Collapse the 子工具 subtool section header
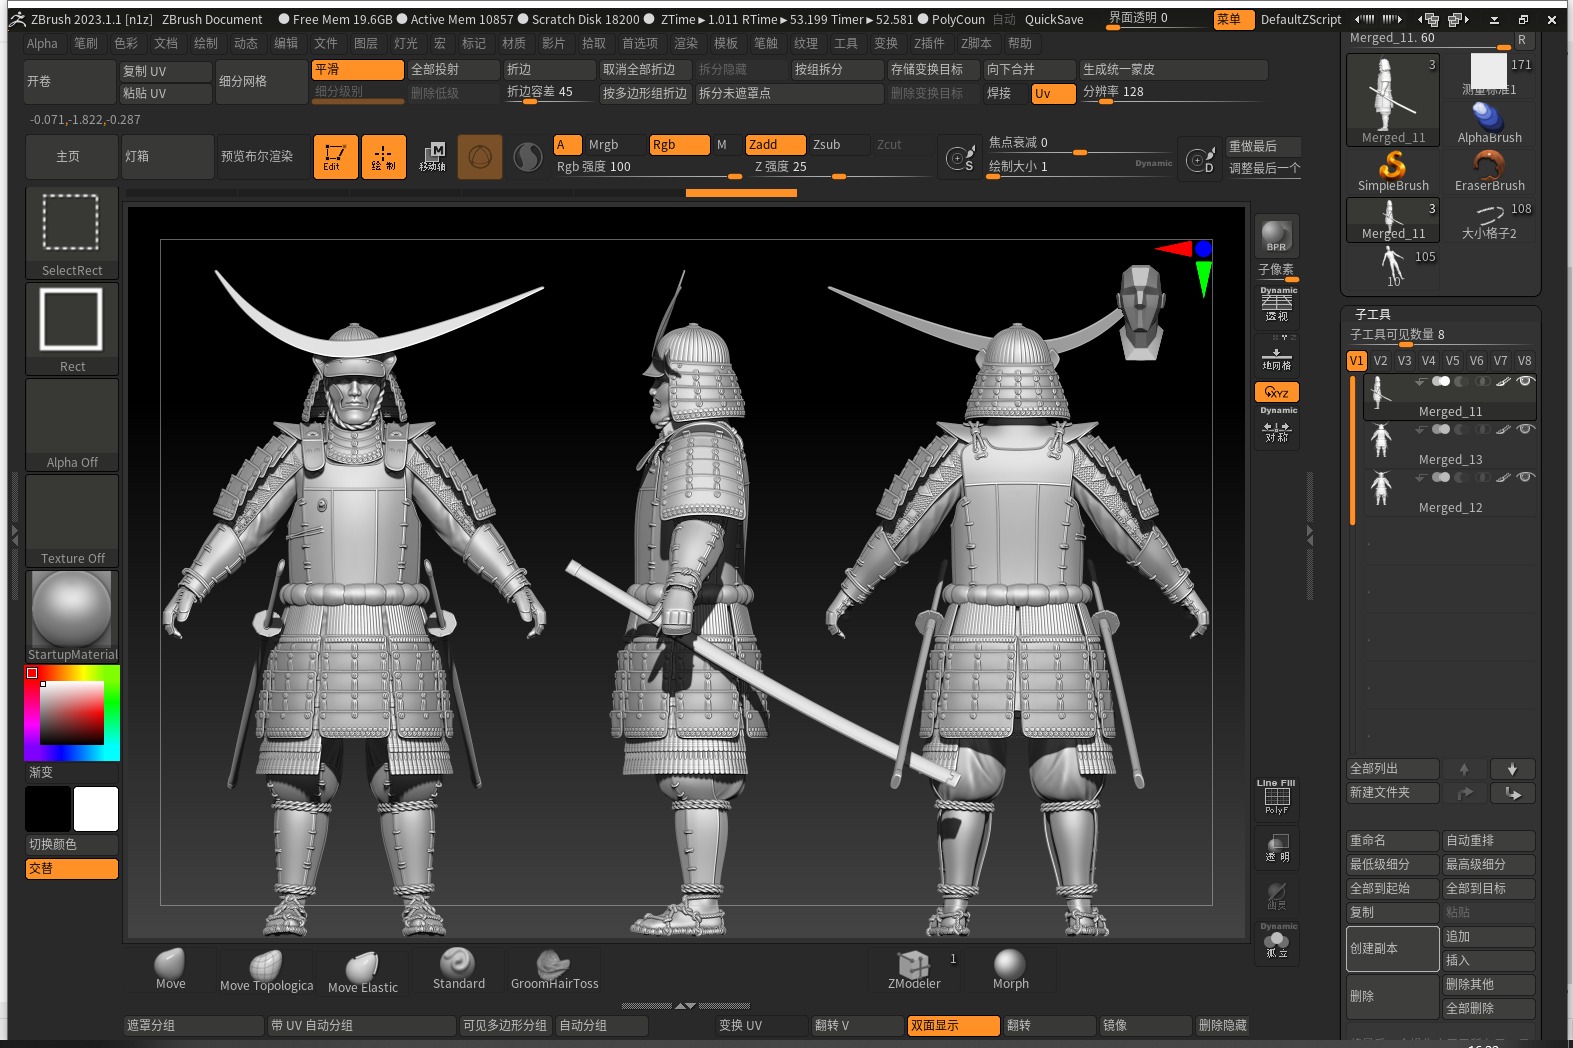Image resolution: width=1573 pixels, height=1048 pixels. tap(1372, 314)
